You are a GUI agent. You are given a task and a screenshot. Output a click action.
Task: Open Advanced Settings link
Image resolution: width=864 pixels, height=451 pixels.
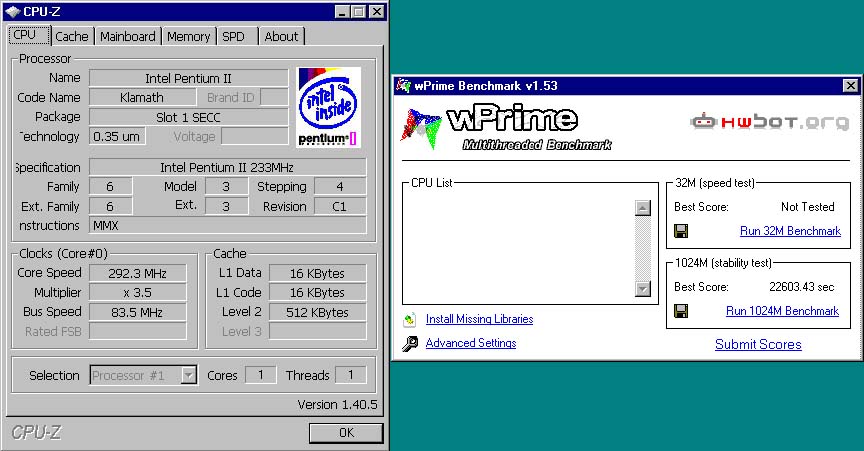471,343
